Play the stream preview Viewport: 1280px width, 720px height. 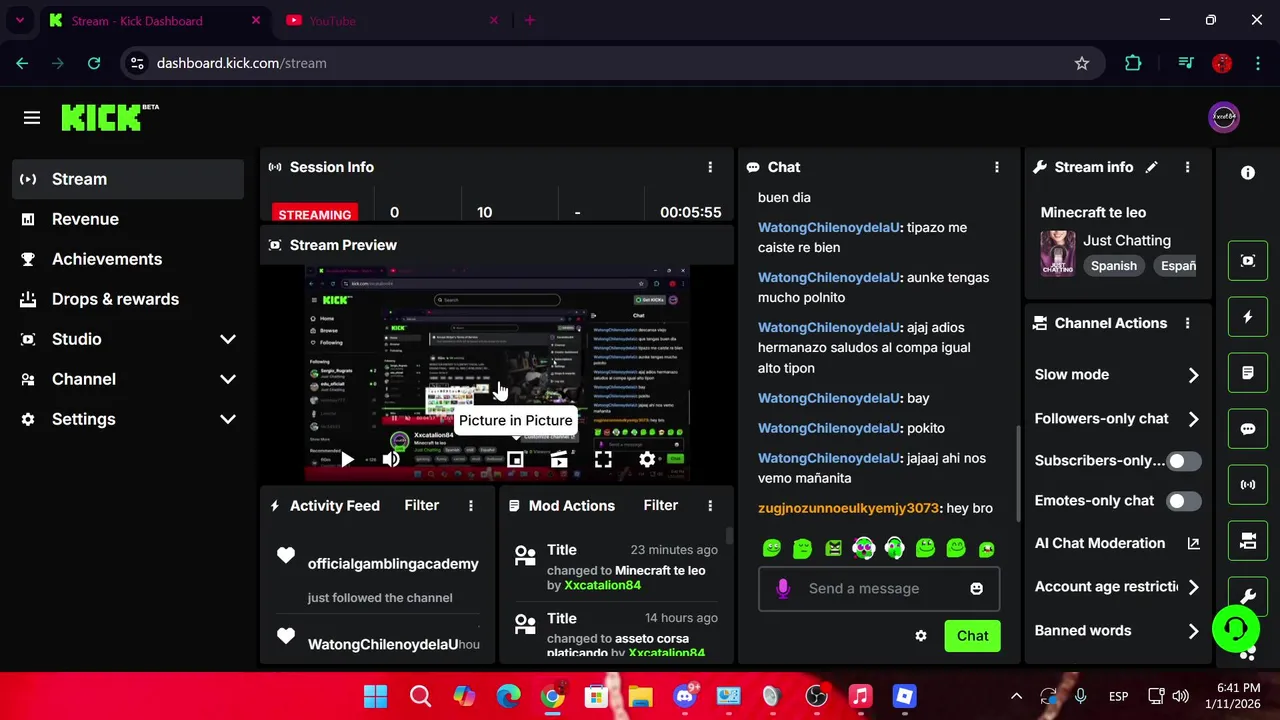click(346, 460)
